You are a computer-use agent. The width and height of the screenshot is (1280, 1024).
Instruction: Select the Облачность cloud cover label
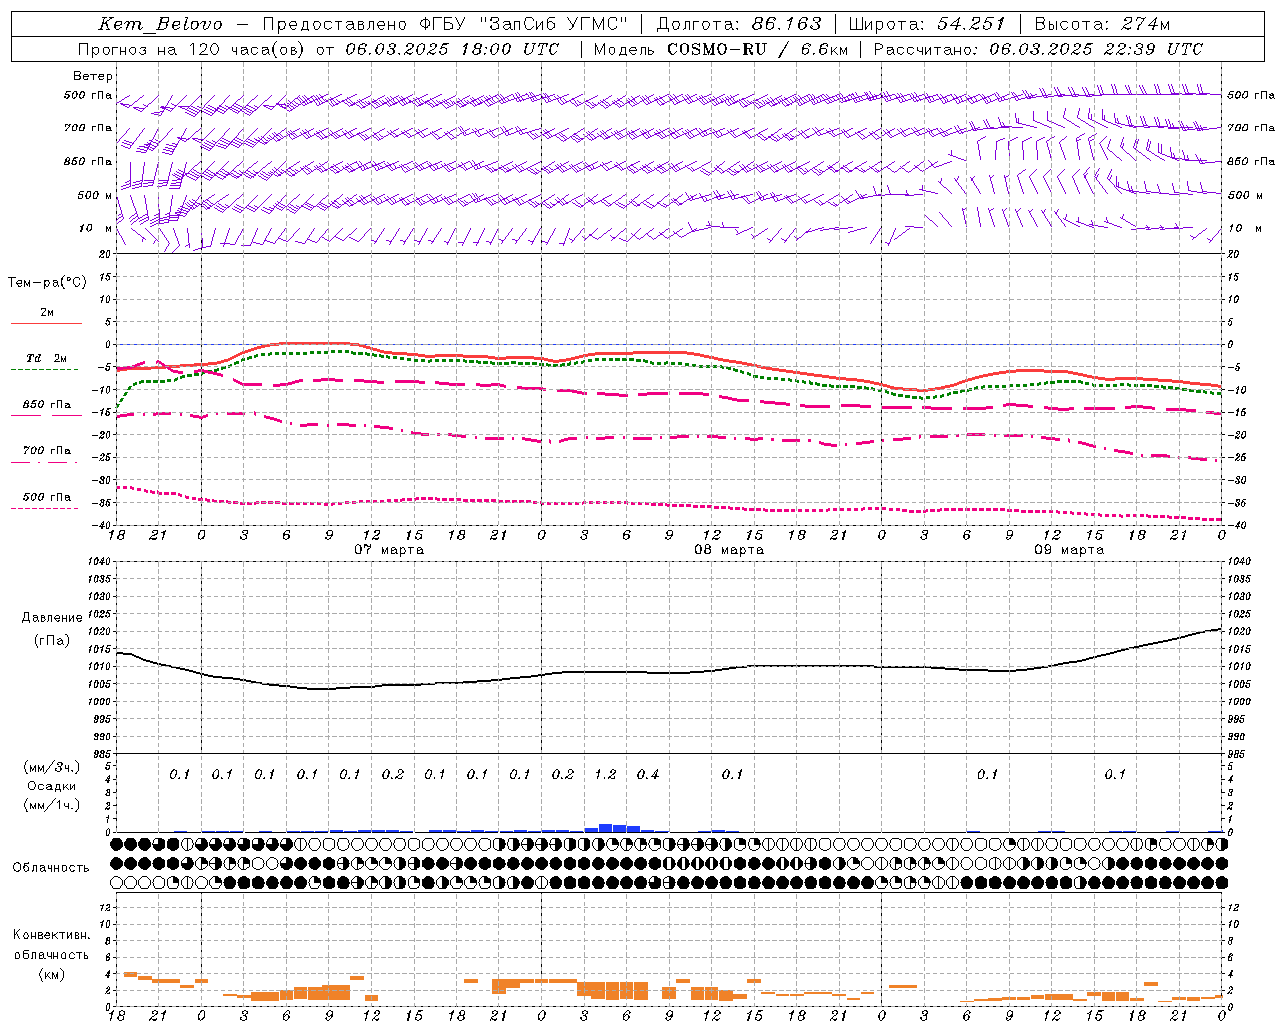pyautogui.click(x=51, y=867)
